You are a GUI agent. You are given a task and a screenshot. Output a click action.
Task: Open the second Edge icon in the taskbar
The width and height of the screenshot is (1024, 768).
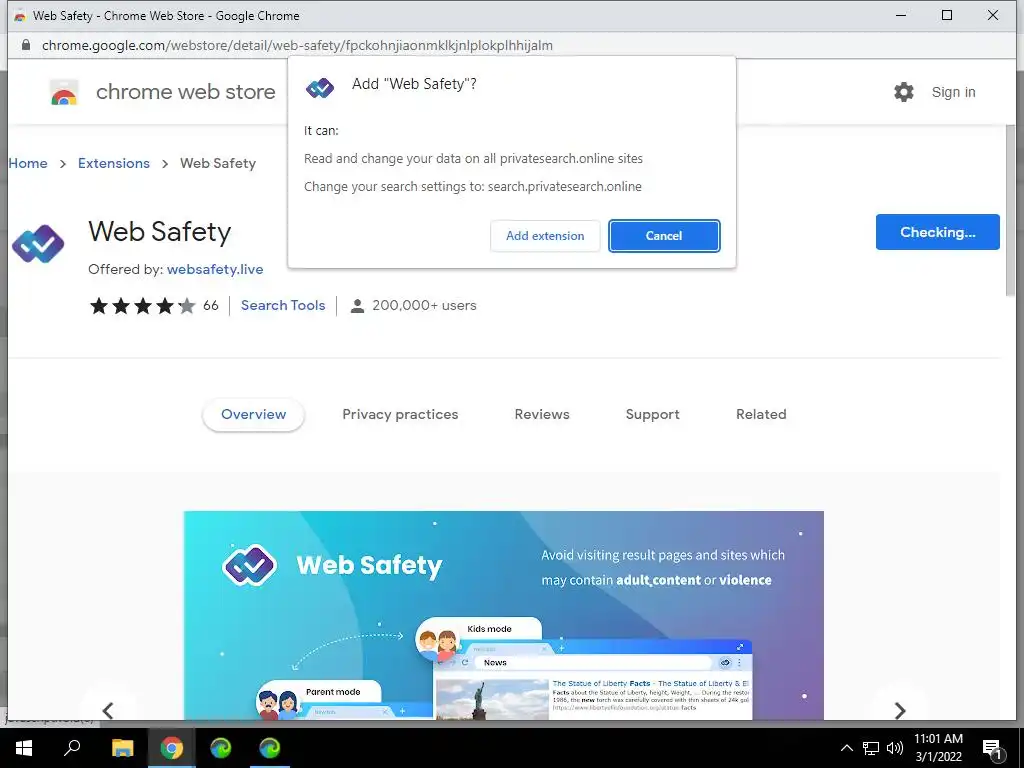coord(270,748)
